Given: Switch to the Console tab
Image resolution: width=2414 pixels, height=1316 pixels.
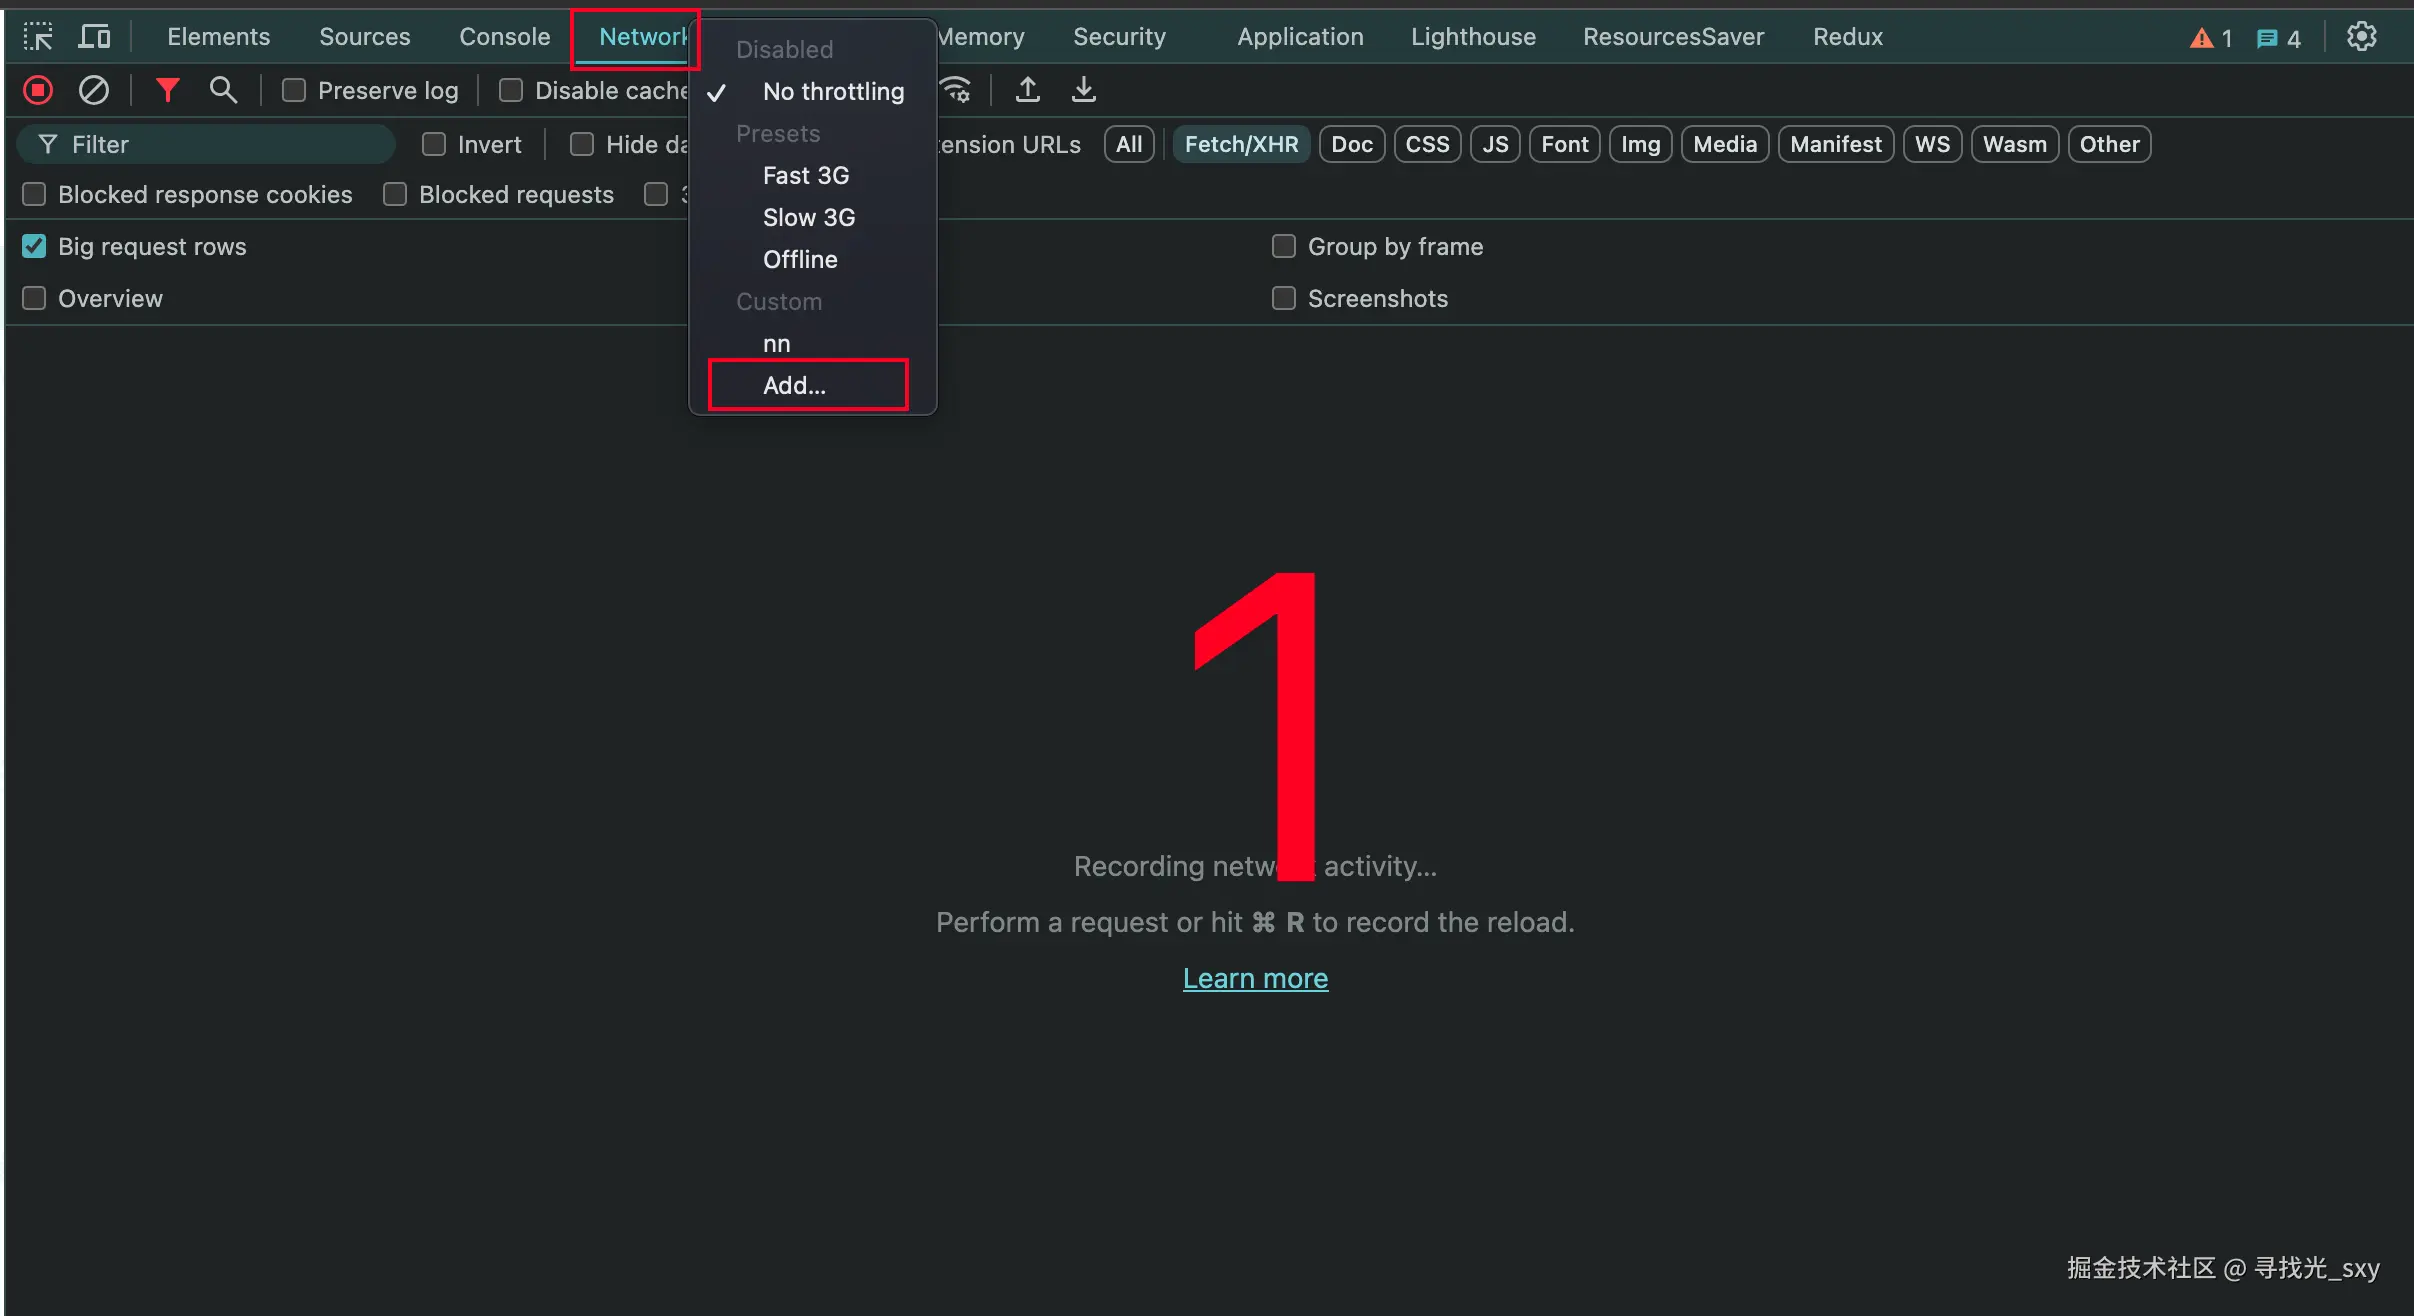Looking at the screenshot, I should (x=504, y=37).
